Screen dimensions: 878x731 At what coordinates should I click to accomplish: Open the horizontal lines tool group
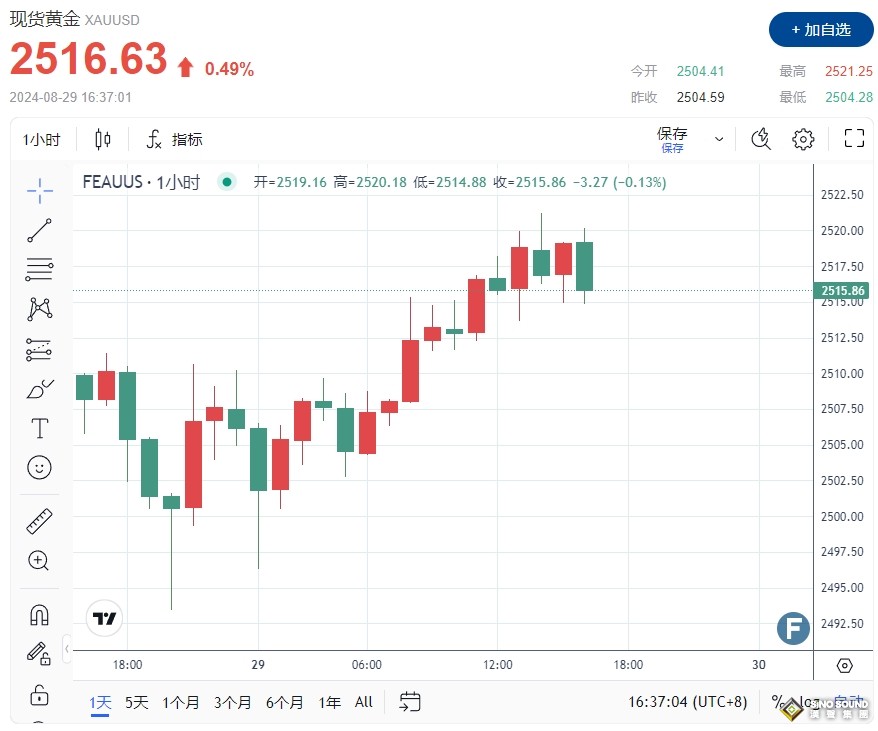[39, 269]
